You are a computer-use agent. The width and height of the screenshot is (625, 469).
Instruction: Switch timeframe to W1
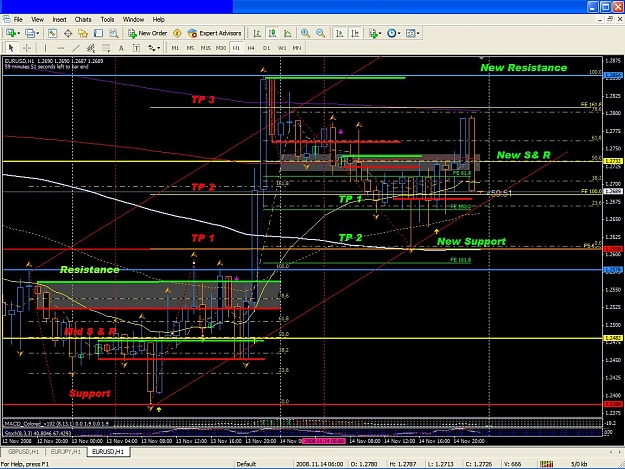coord(282,48)
